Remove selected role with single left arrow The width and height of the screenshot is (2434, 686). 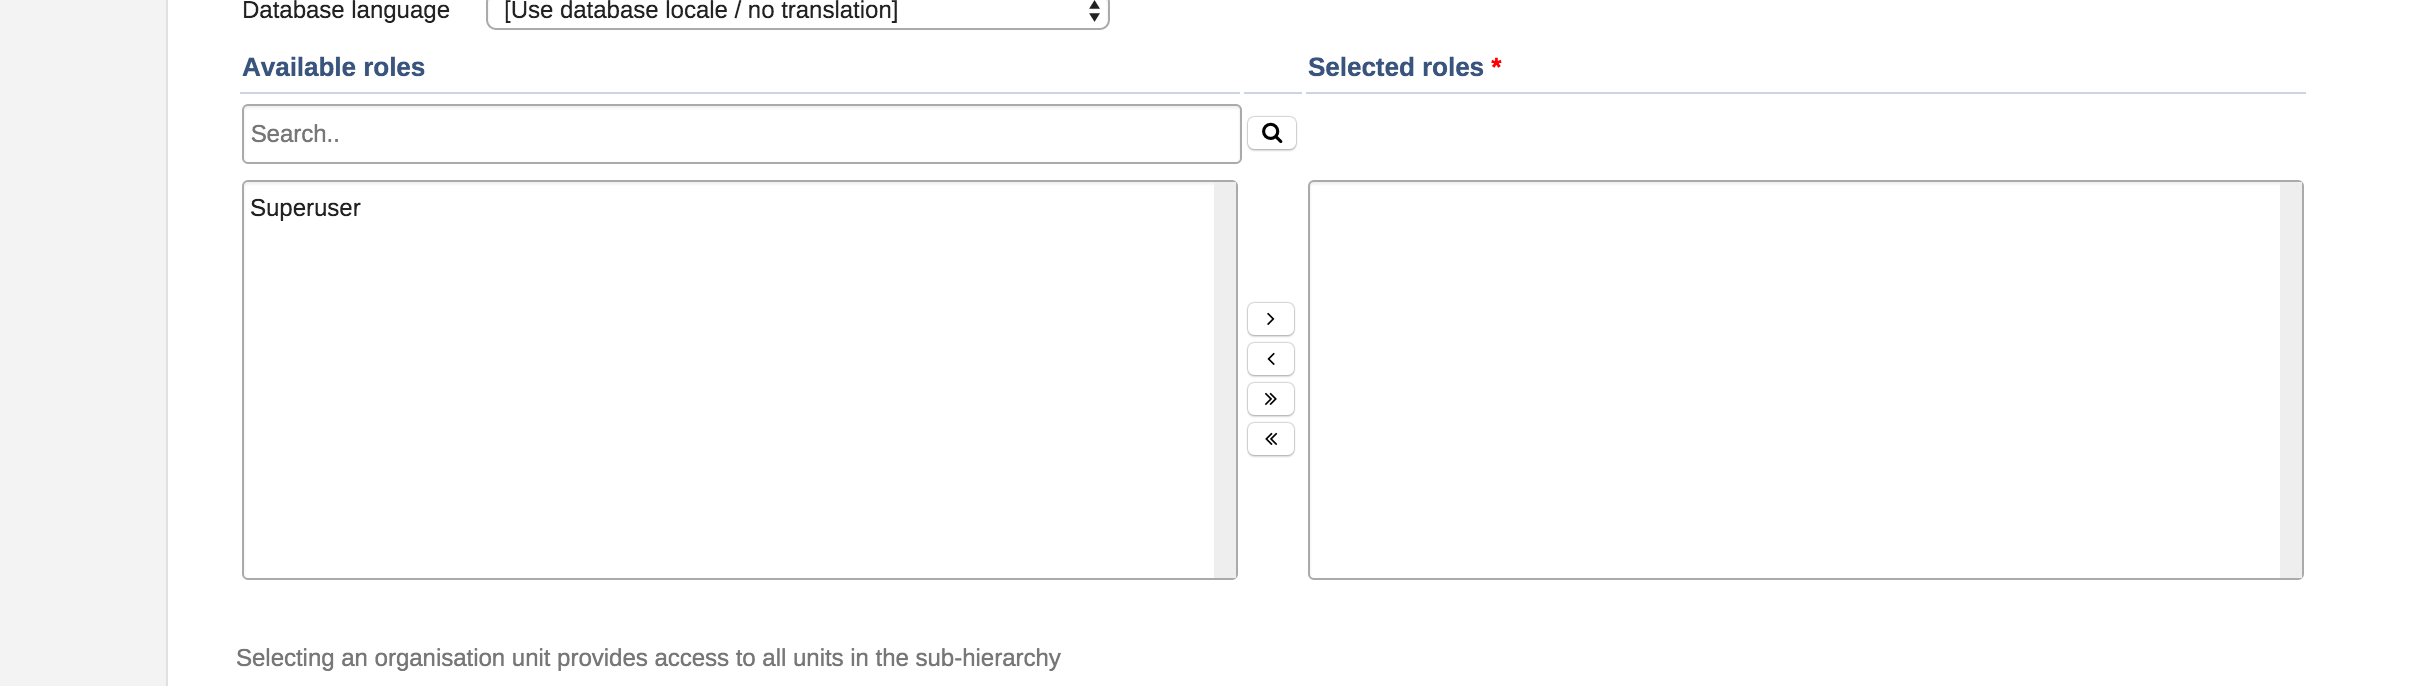1270,359
